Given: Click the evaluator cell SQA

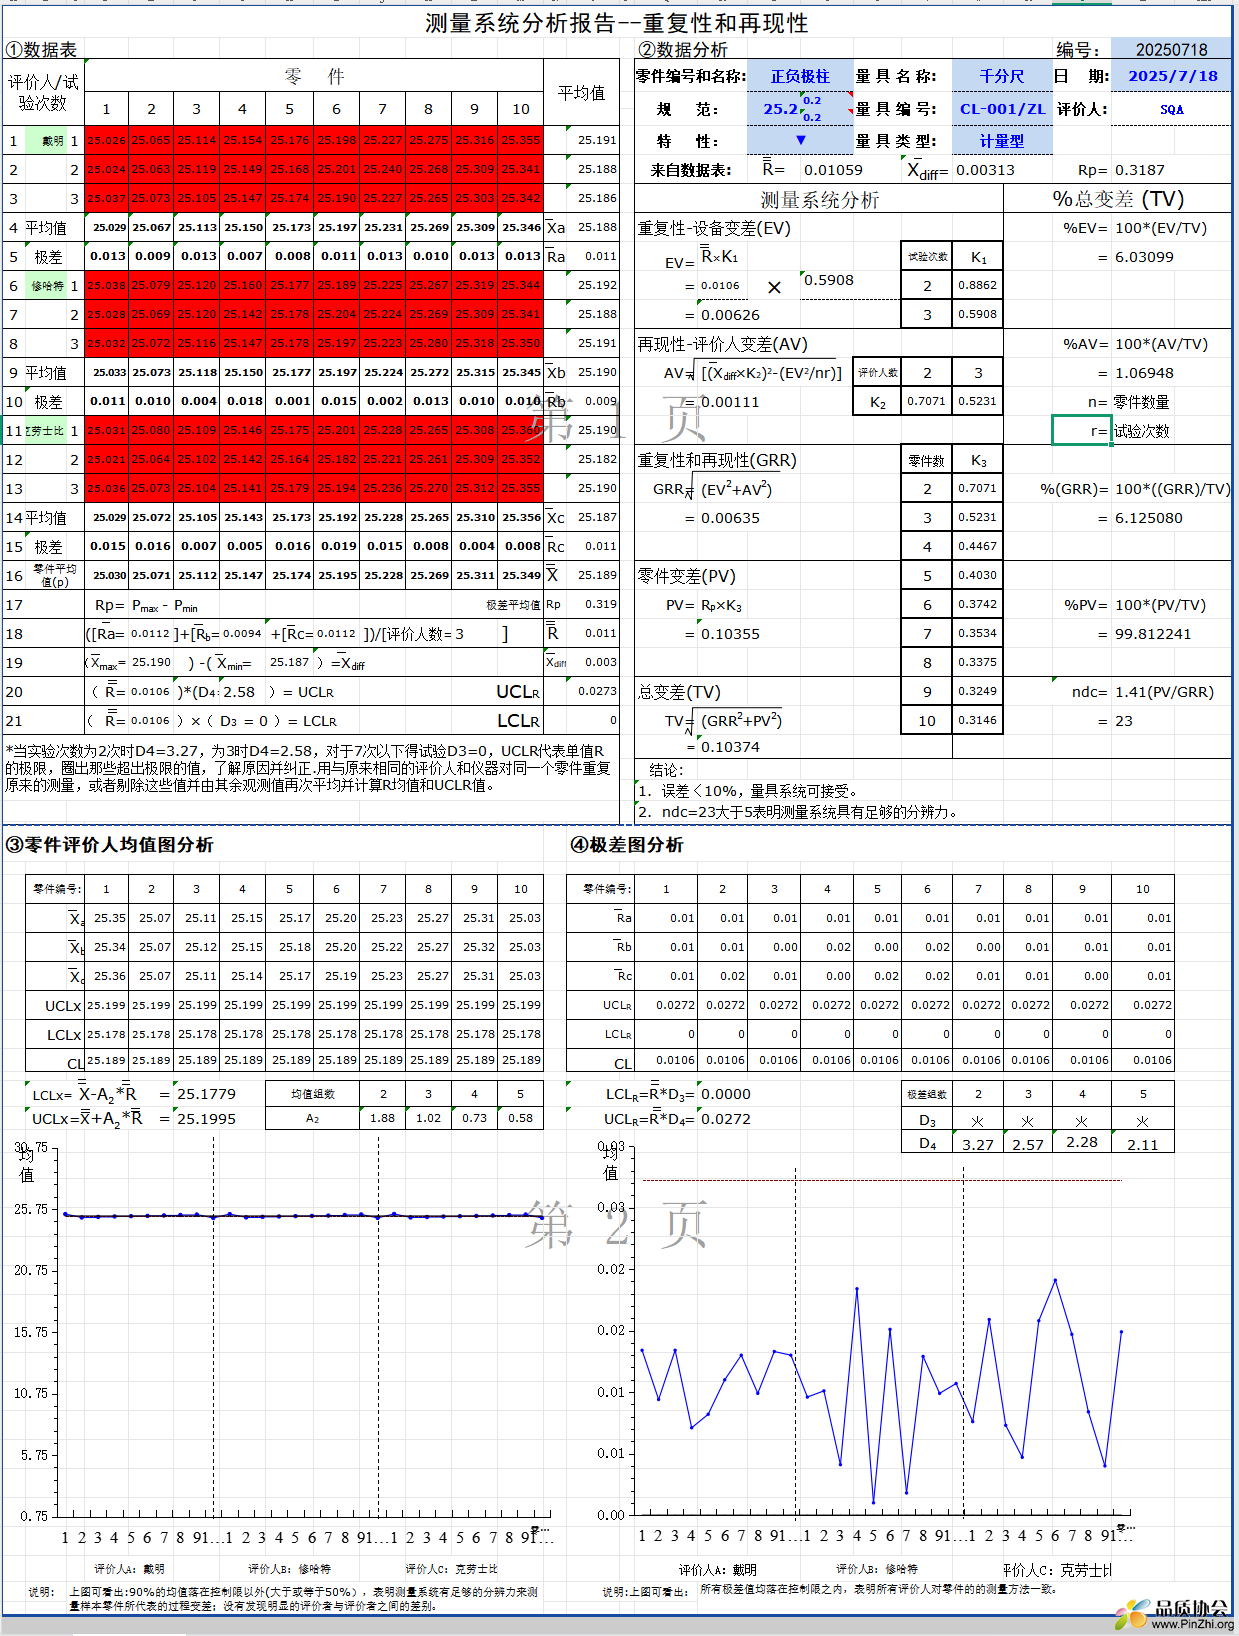Looking at the screenshot, I should 1172,109.
